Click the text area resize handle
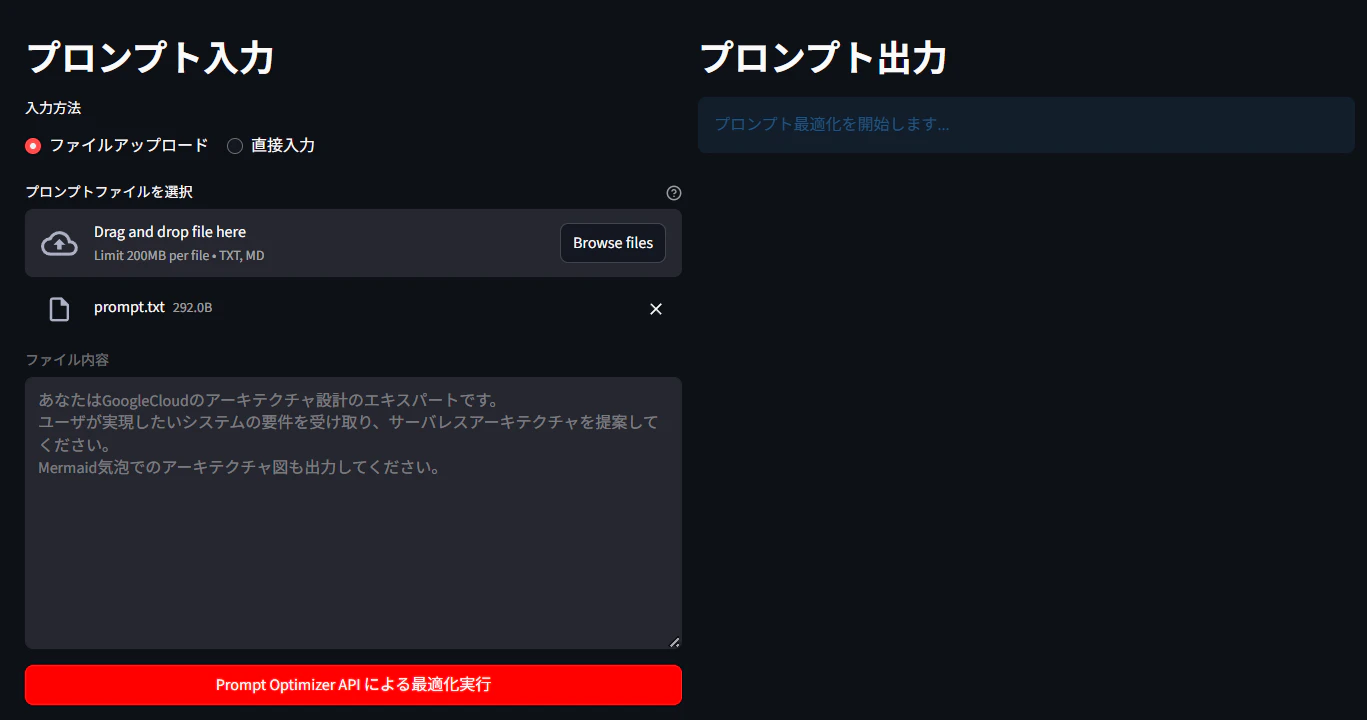 coord(674,642)
